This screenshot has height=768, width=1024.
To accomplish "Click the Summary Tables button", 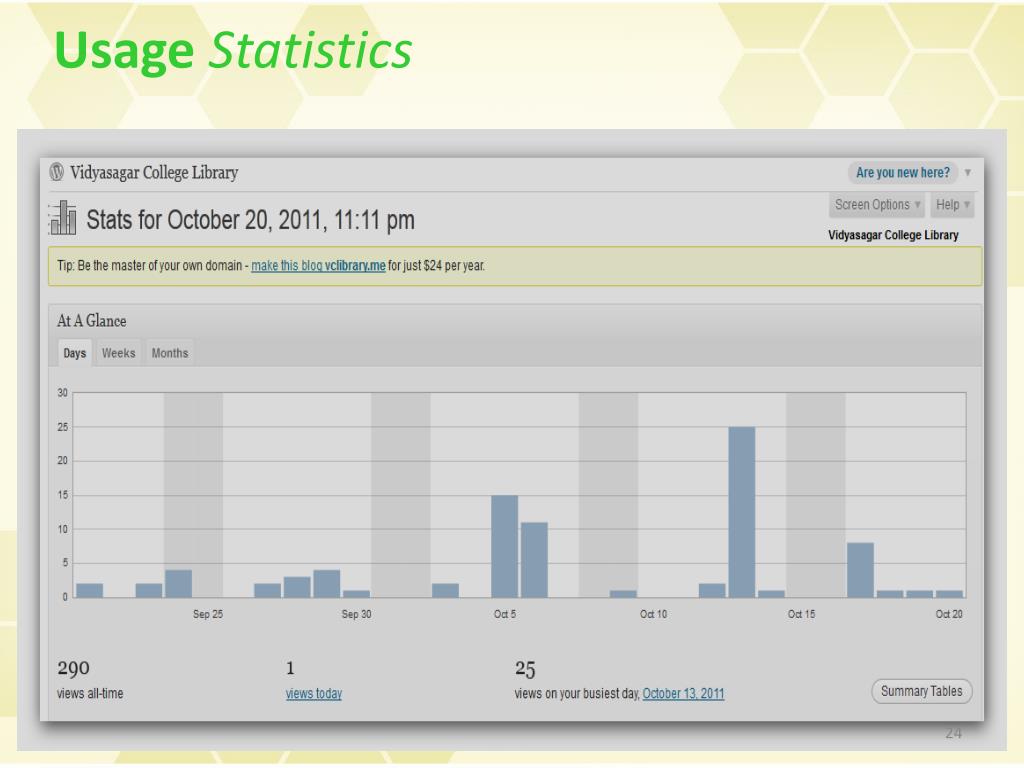I will coord(921,692).
